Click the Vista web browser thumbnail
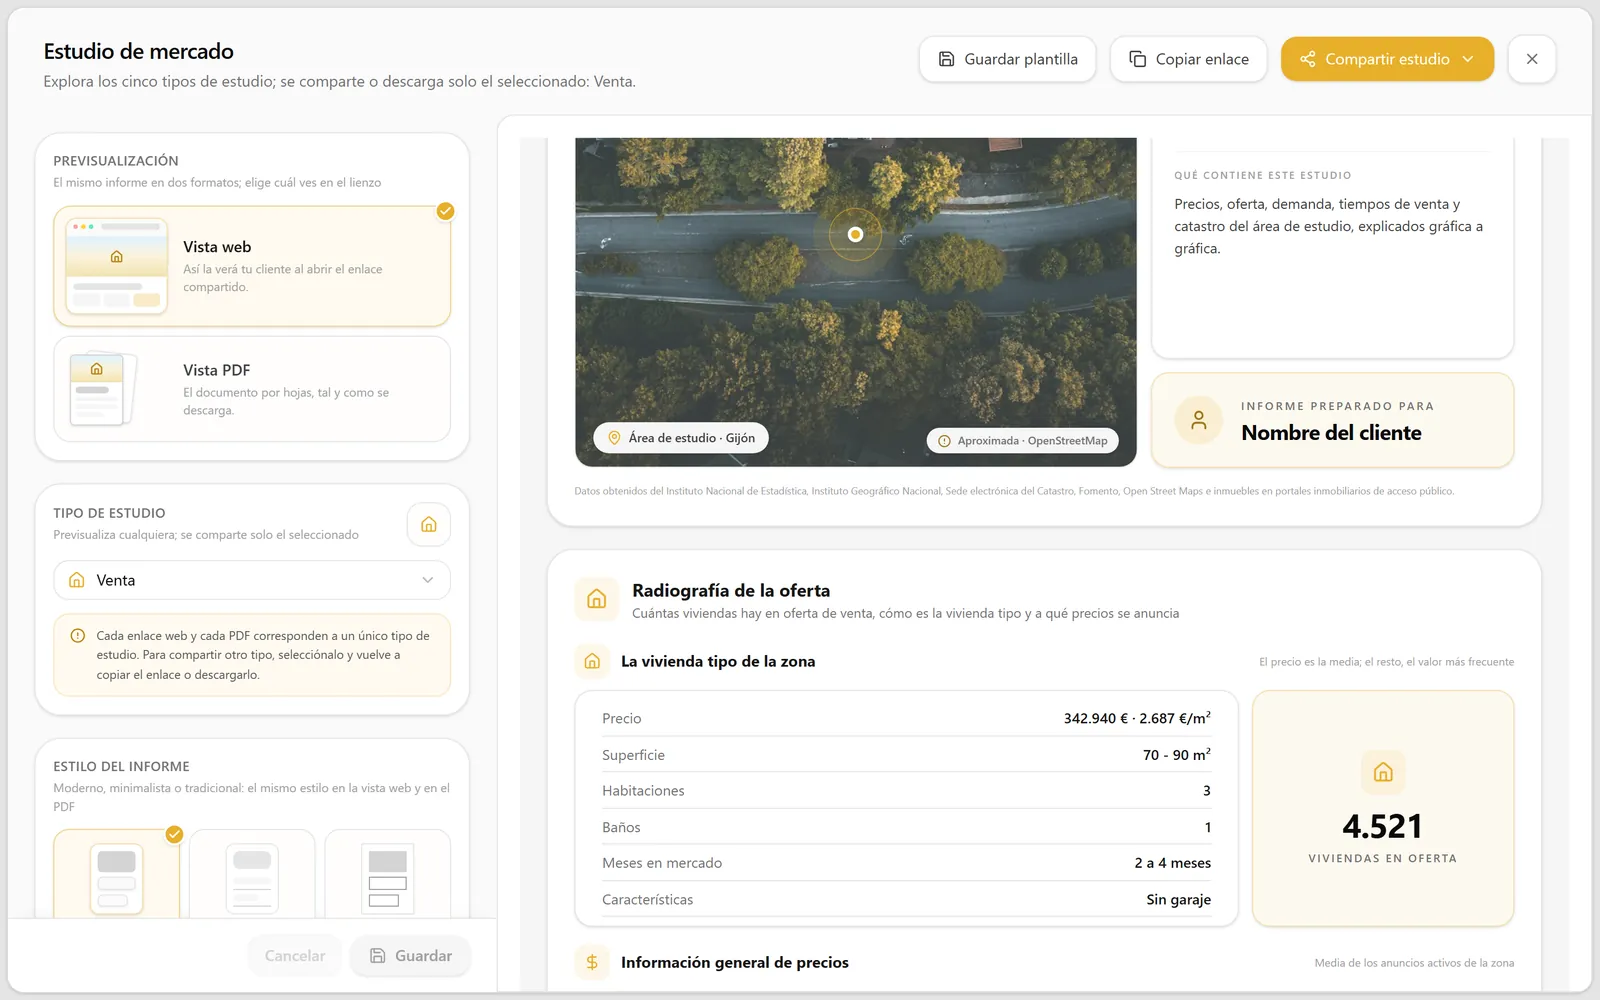This screenshot has height=1000, width=1600. point(116,266)
